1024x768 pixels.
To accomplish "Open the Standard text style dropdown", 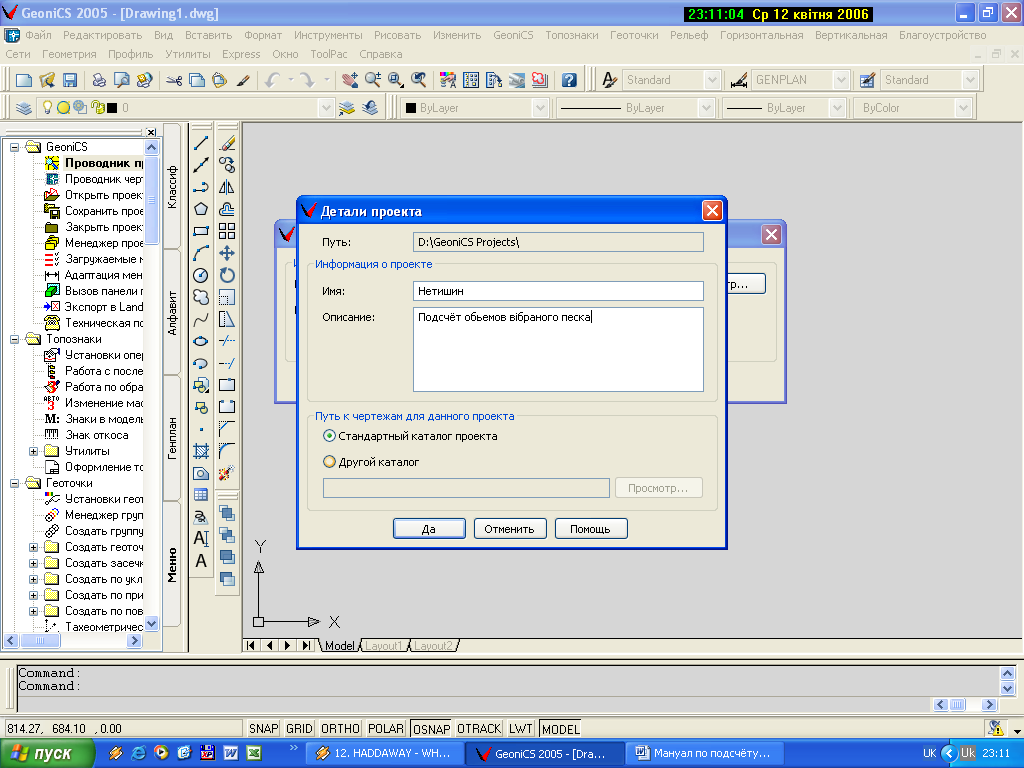I will point(712,80).
